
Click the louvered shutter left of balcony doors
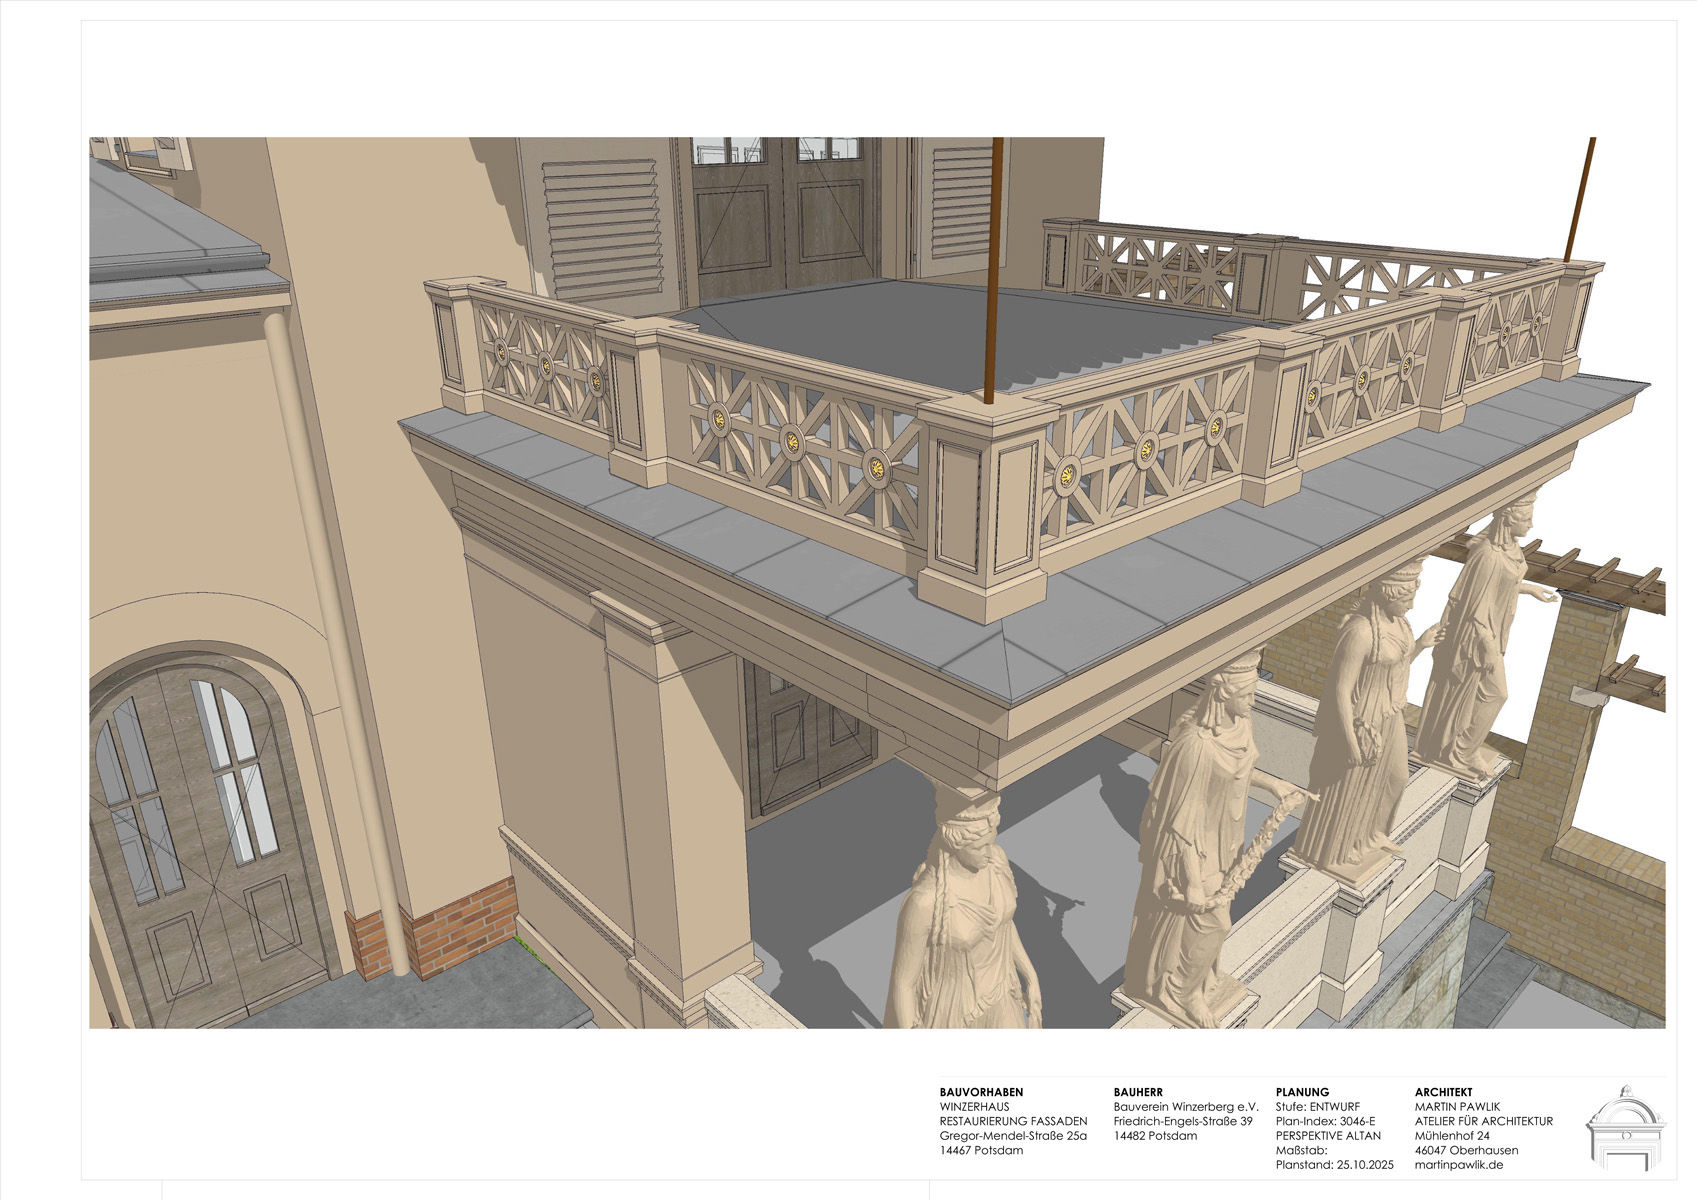tap(602, 230)
